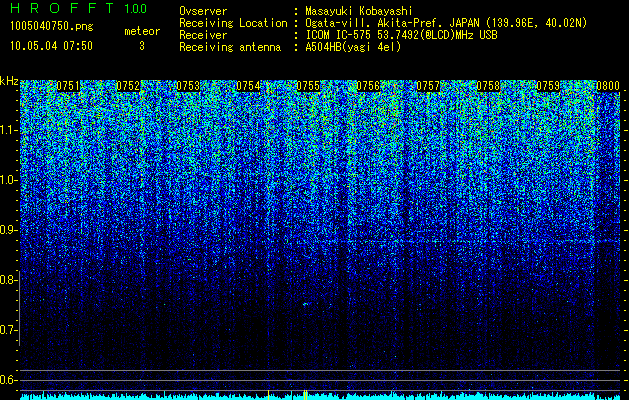The width and height of the screenshot is (629, 400).
Task: Click the HROFFT 1.00 title text
Action: click(78, 8)
